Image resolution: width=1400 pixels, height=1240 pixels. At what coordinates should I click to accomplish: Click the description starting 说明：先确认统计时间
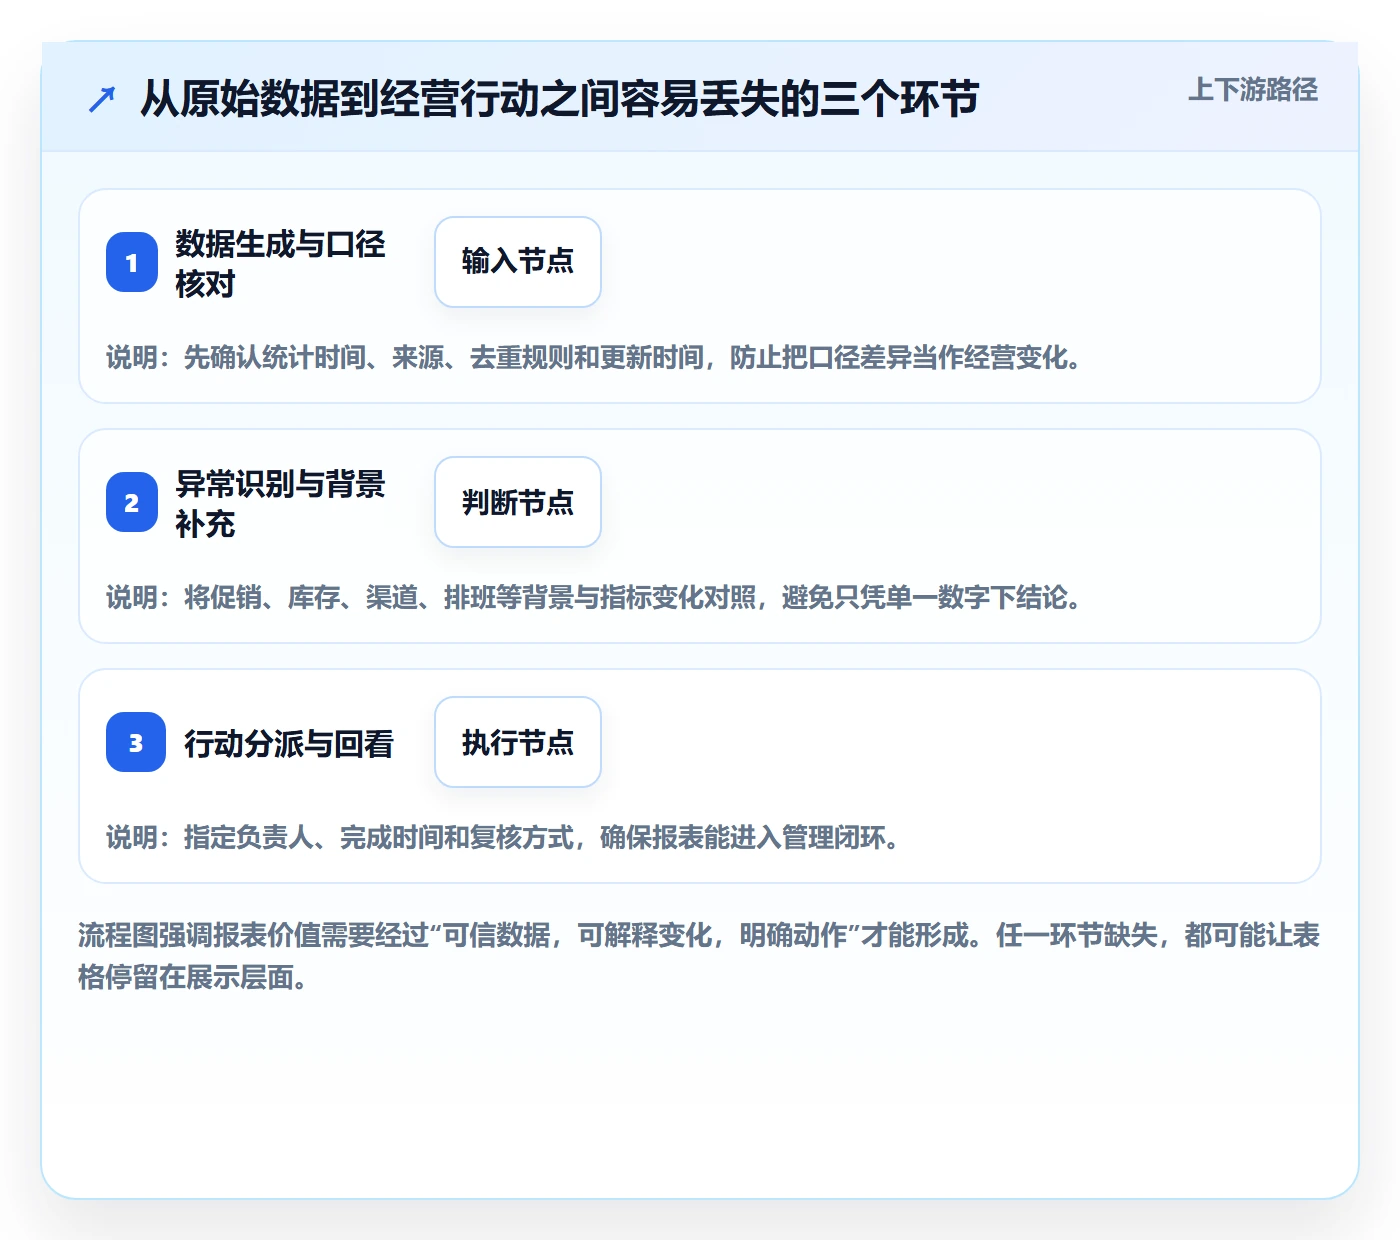[594, 358]
